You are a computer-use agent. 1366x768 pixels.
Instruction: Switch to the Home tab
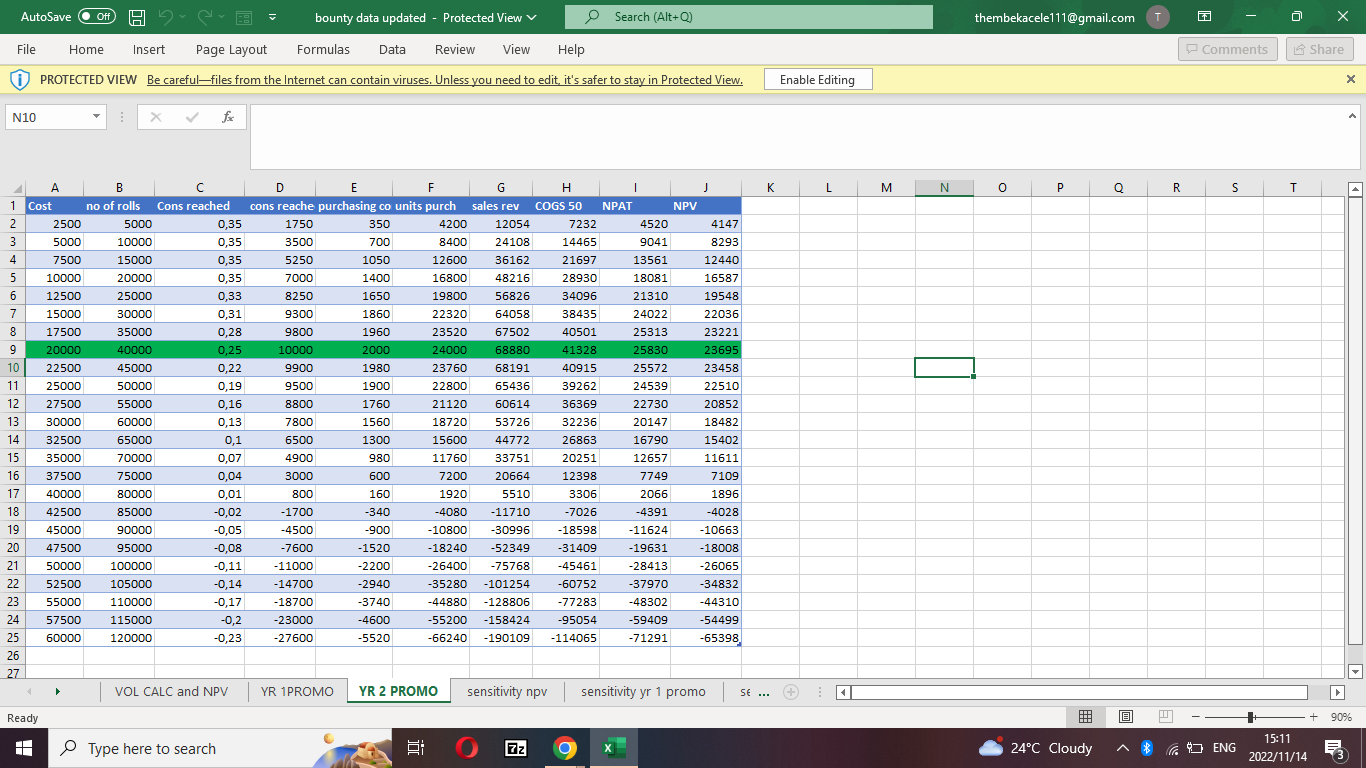(86, 49)
